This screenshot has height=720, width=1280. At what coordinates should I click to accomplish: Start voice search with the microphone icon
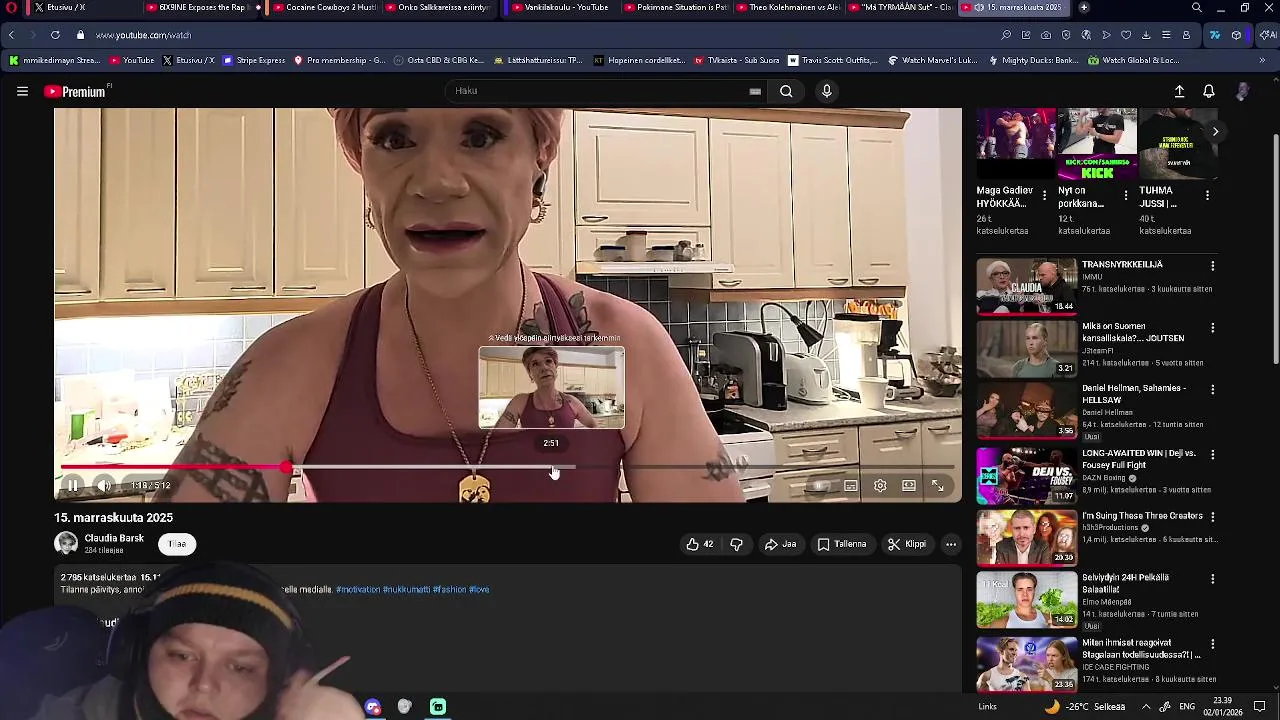pyautogui.click(x=826, y=91)
